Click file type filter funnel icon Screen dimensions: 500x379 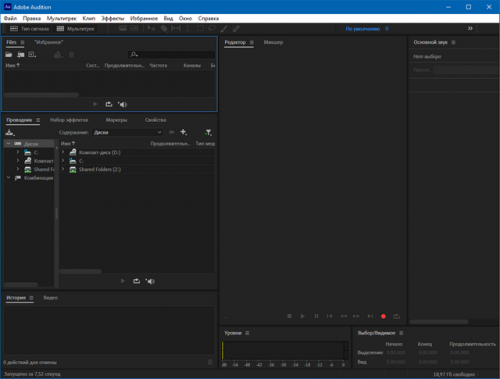pyautogui.click(x=208, y=133)
